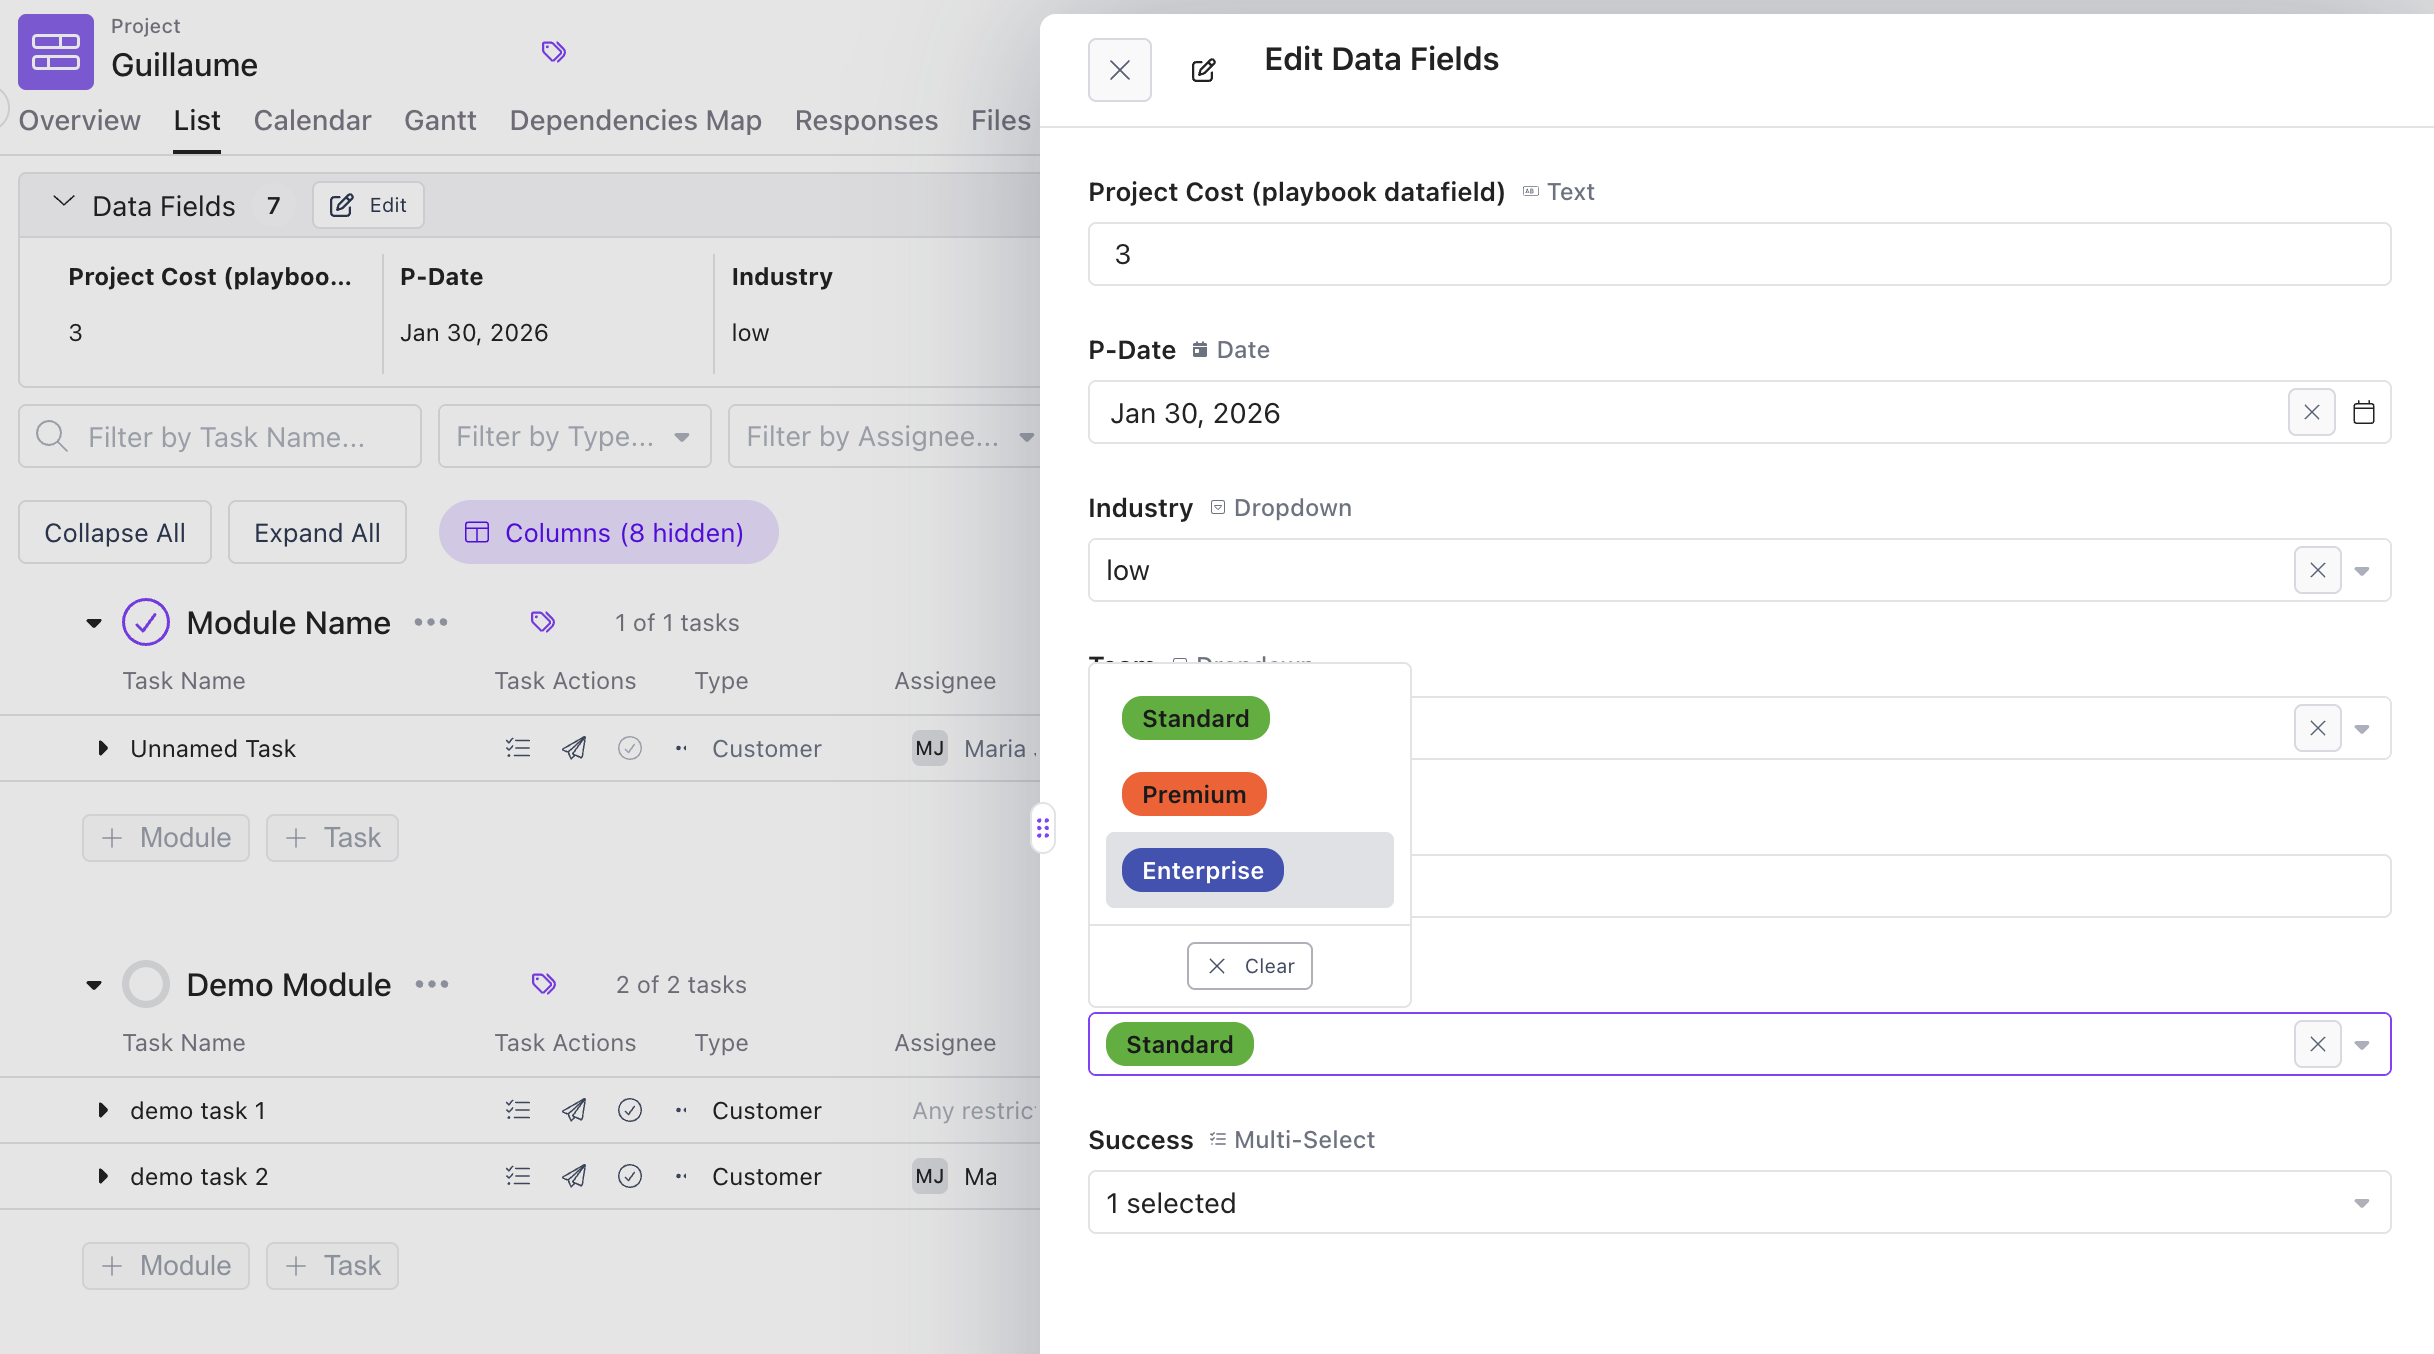The width and height of the screenshot is (2434, 1354).
Task: Select the orange Premium option
Action: [x=1194, y=794]
